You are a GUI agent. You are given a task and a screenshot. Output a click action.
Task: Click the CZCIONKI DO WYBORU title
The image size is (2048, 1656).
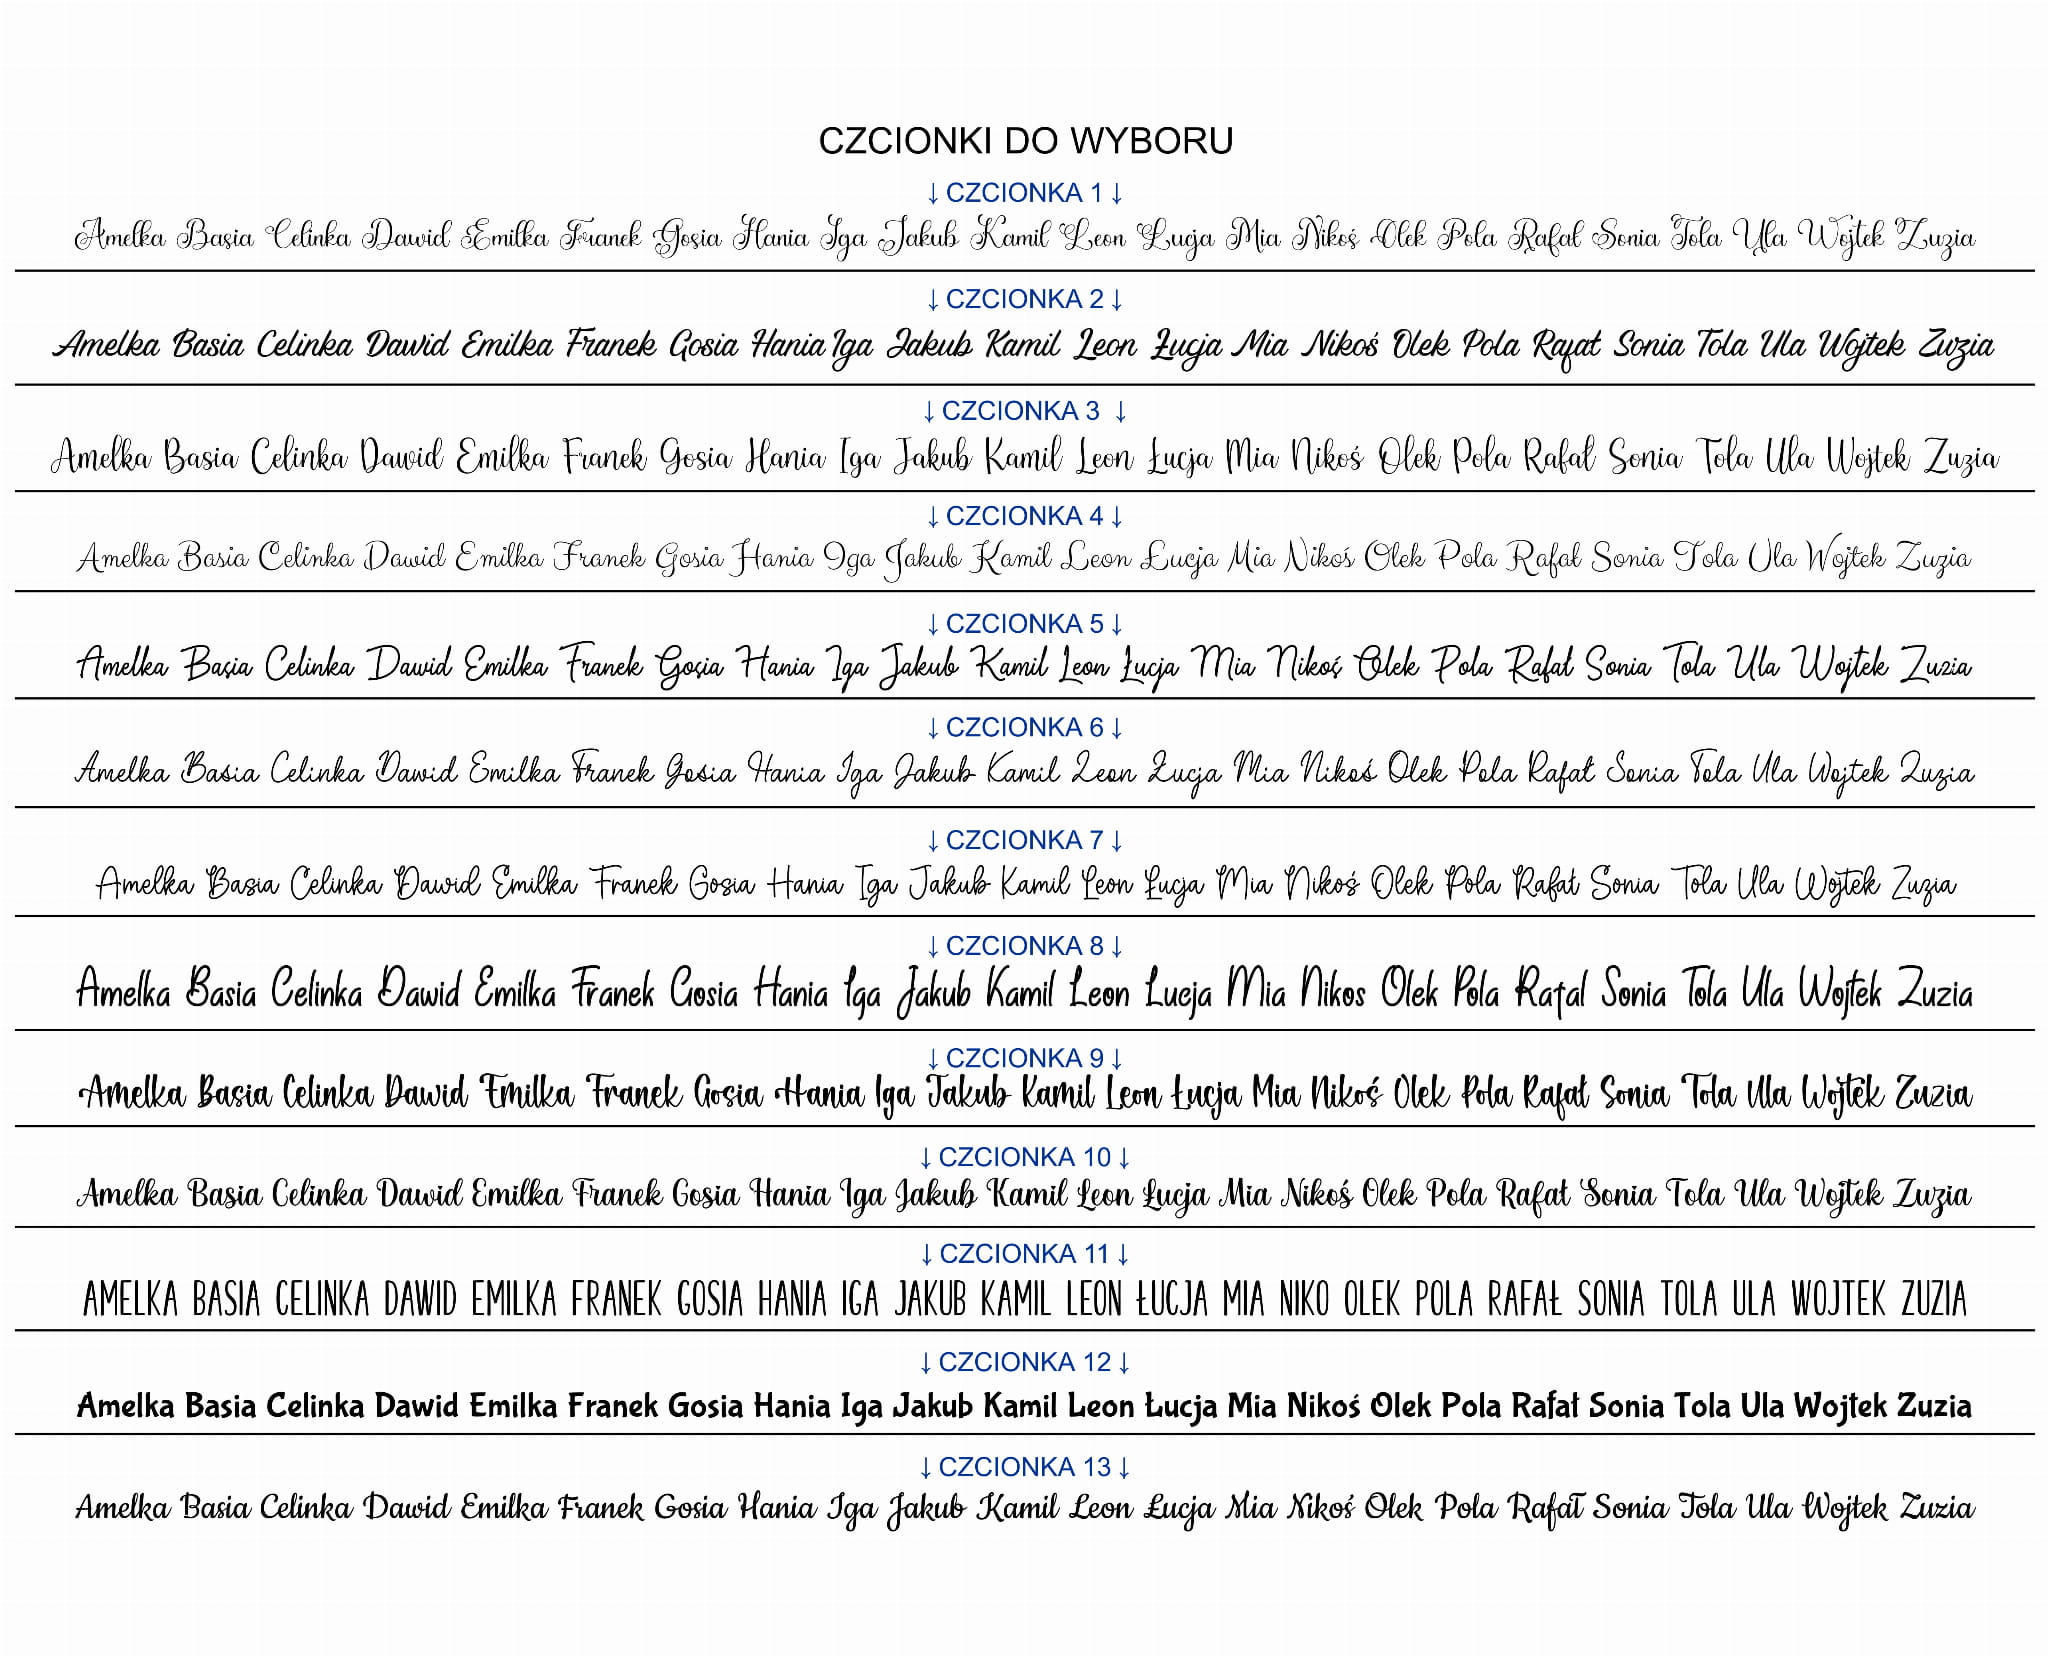click(x=1025, y=141)
